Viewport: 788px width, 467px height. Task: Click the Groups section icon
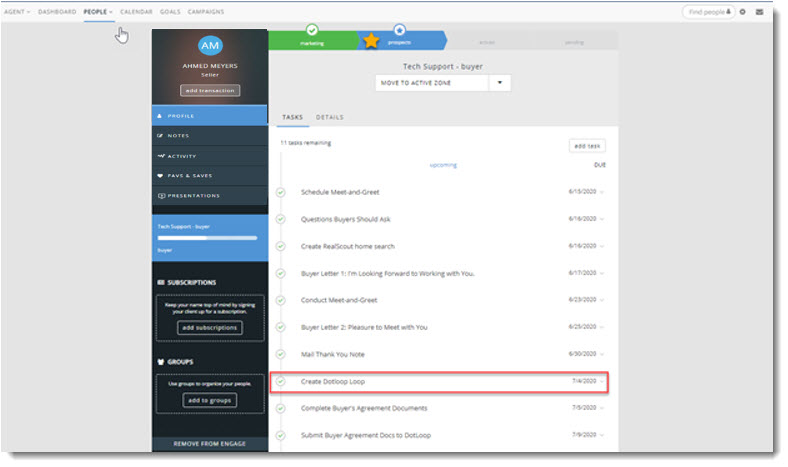[161, 362]
